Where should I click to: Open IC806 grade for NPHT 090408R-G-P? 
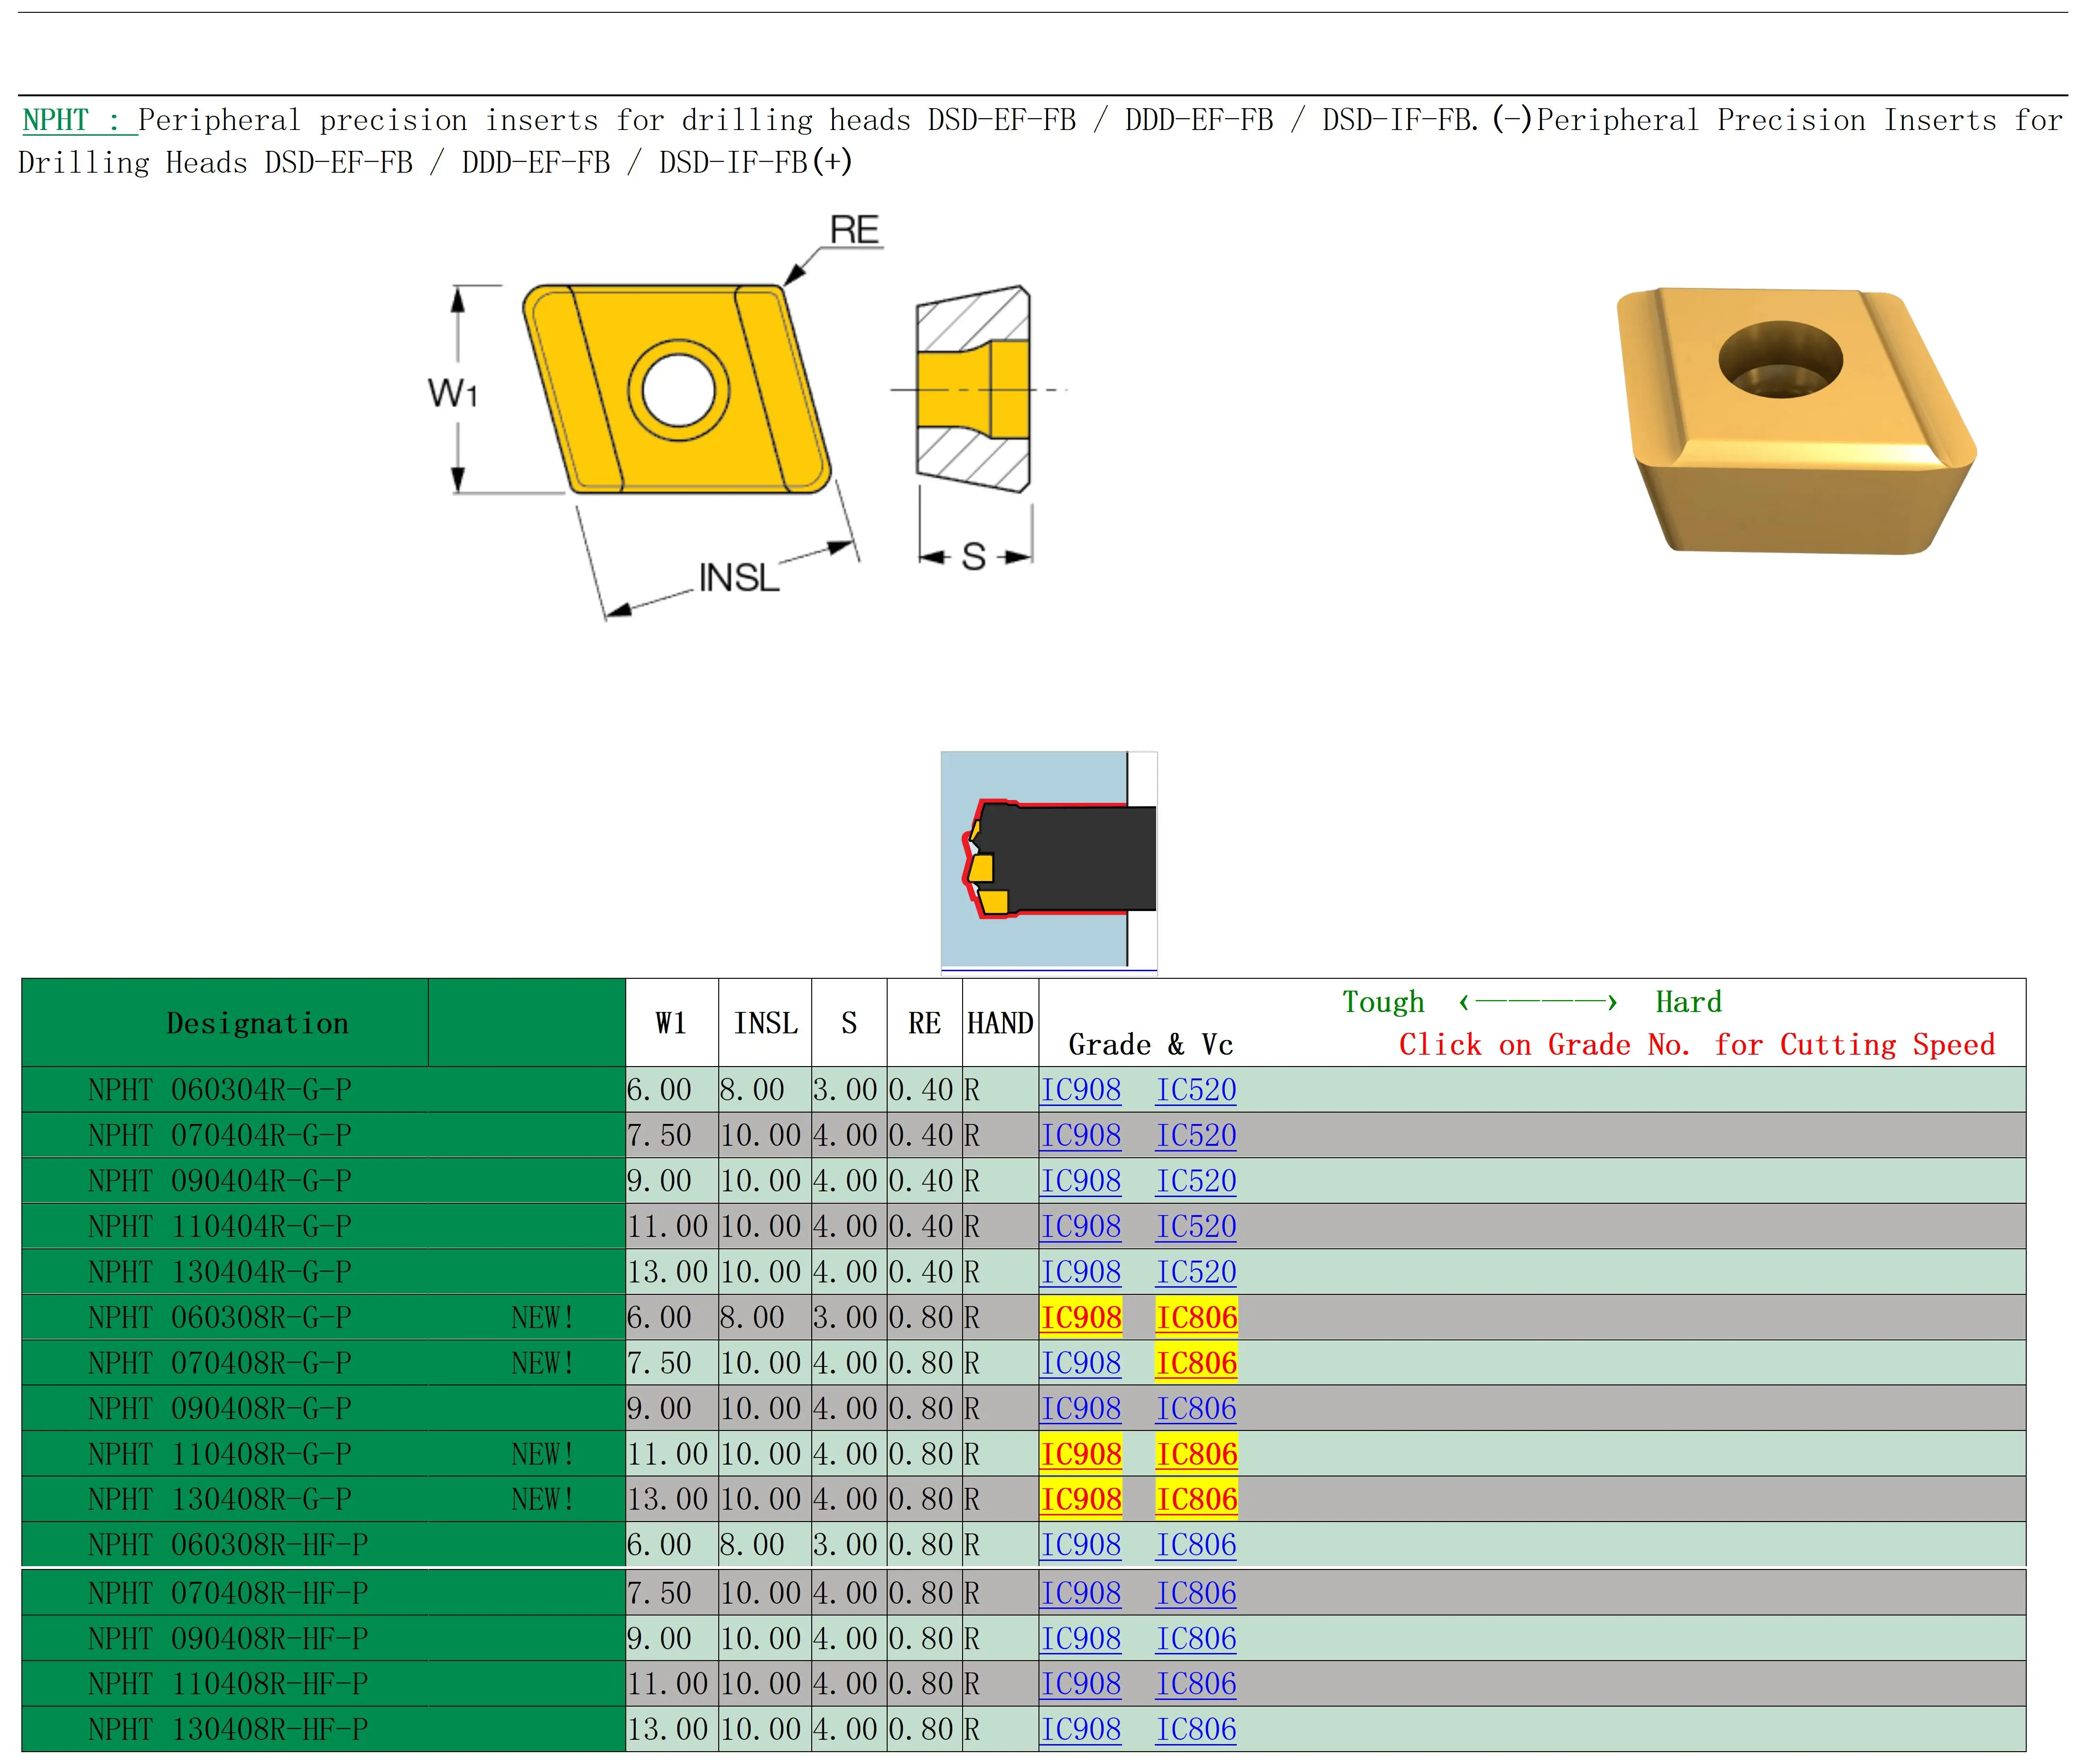click(1195, 1408)
